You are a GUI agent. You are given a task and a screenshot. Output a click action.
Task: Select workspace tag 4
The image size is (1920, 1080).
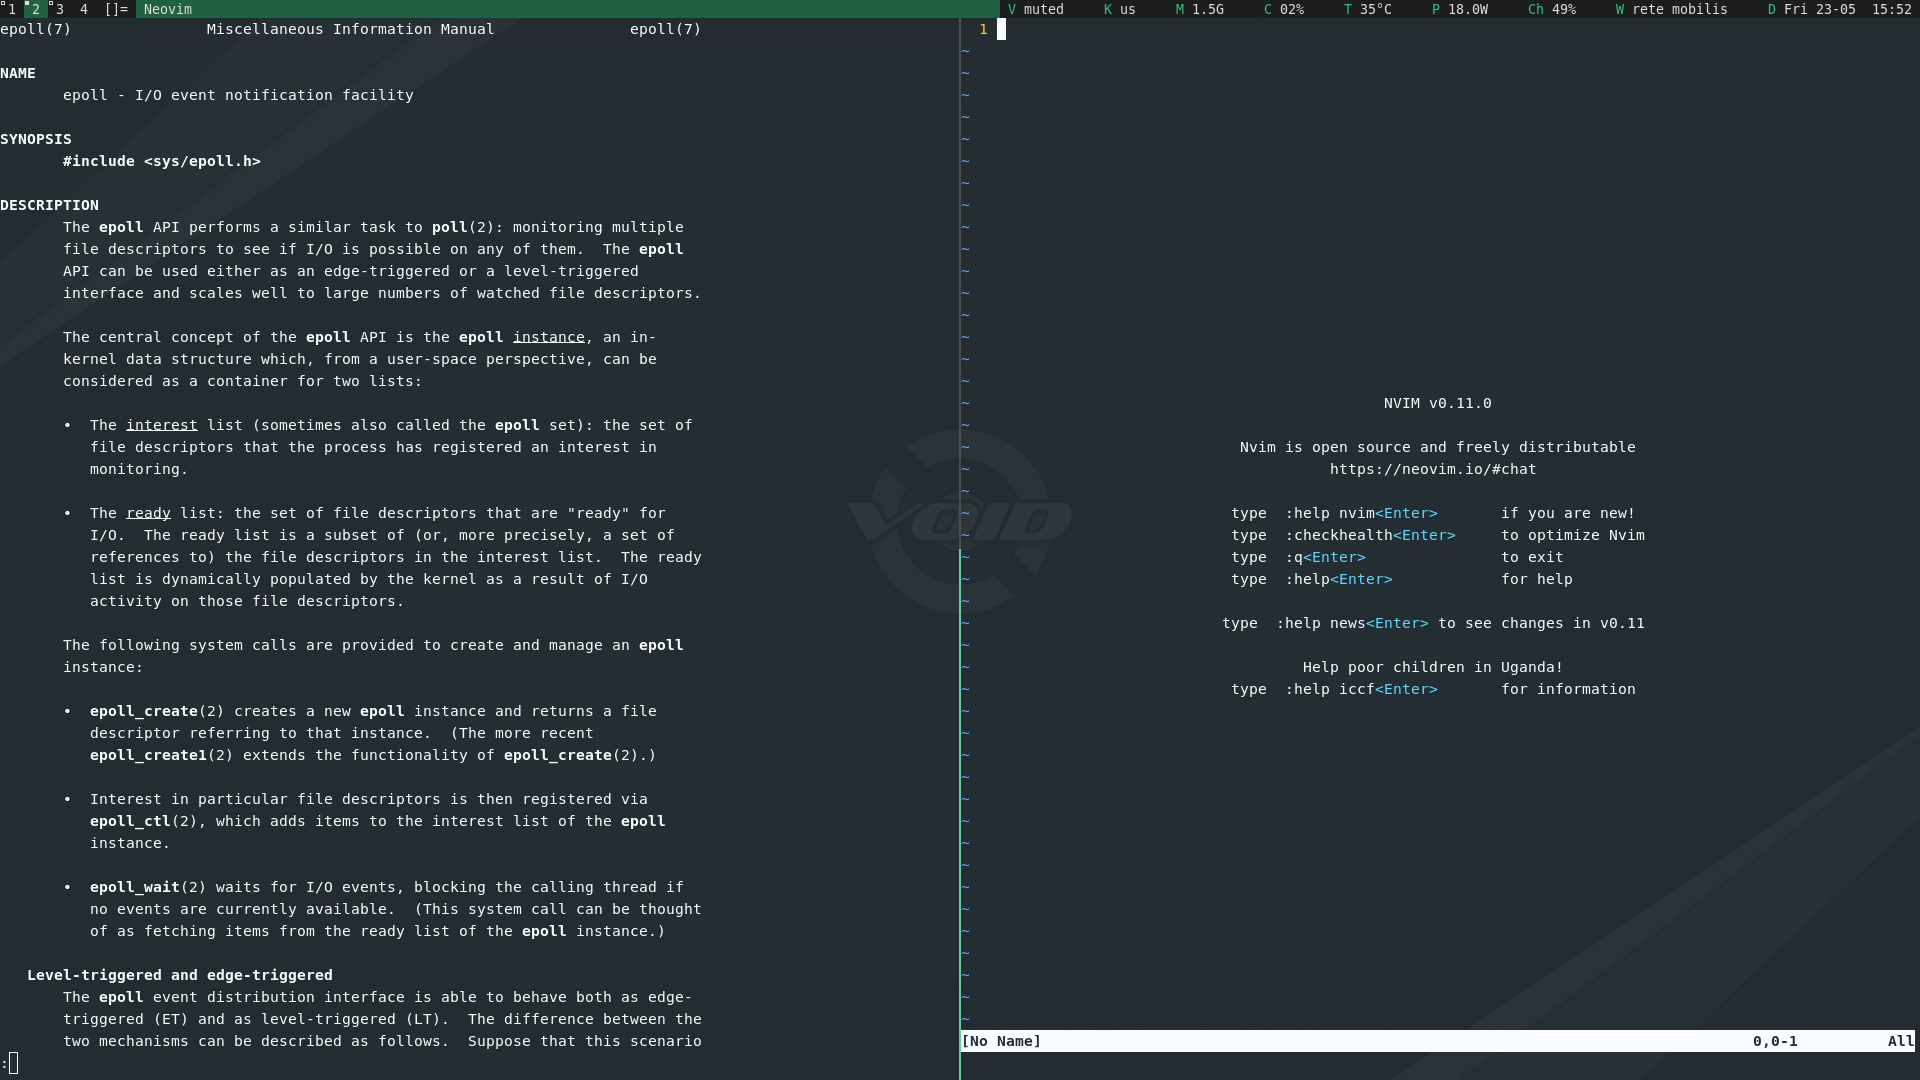coord(84,9)
